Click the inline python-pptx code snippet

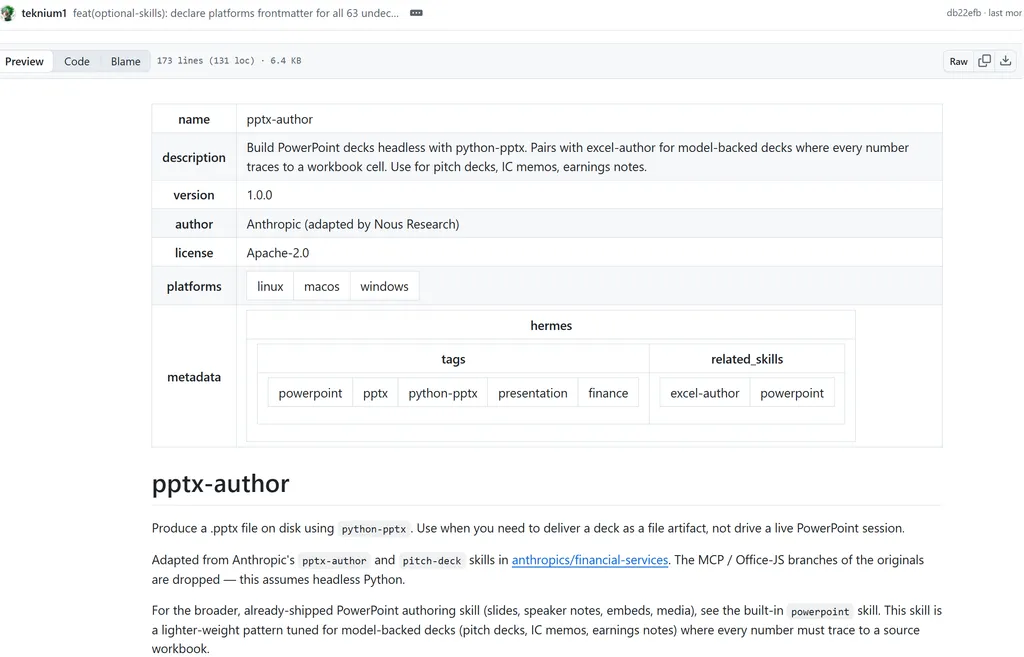pyautogui.click(x=374, y=529)
